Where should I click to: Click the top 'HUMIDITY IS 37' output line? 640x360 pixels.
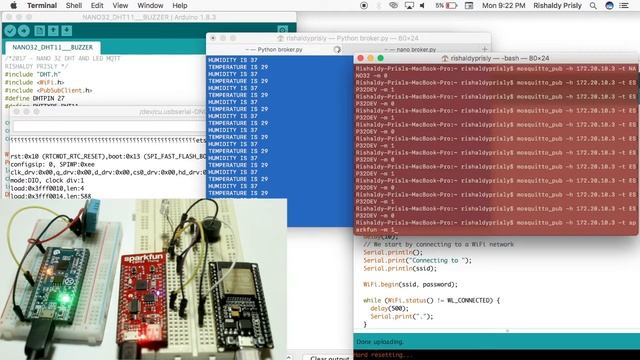coord(233,60)
